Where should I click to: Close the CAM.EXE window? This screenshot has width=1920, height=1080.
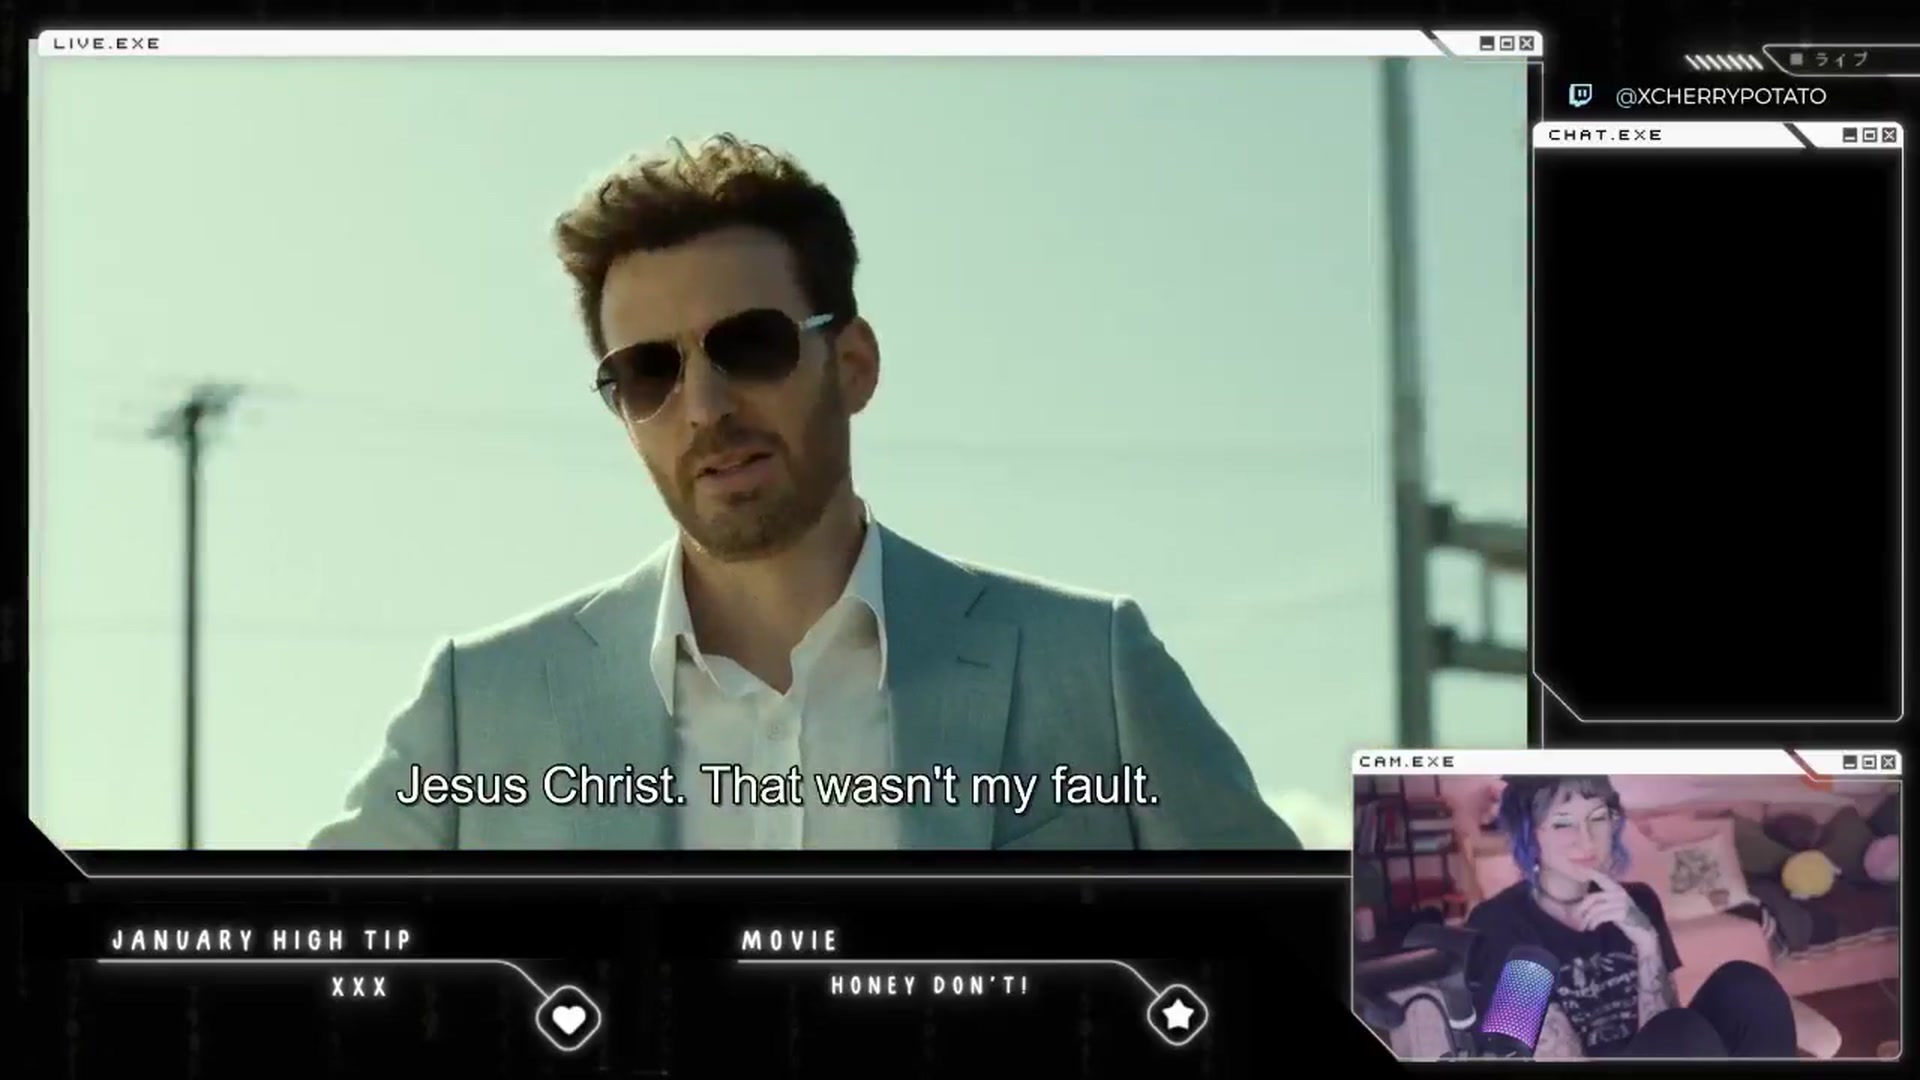point(1888,762)
